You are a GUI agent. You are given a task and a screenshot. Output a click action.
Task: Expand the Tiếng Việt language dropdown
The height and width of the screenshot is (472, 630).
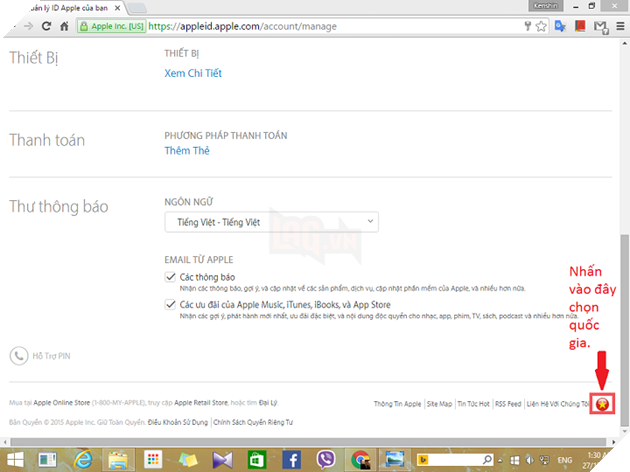(x=270, y=221)
